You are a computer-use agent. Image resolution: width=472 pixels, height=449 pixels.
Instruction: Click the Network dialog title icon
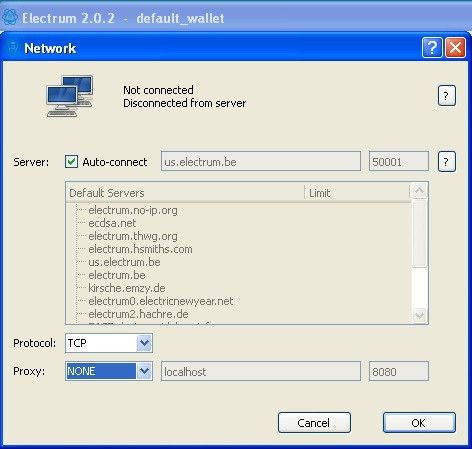pos(13,47)
